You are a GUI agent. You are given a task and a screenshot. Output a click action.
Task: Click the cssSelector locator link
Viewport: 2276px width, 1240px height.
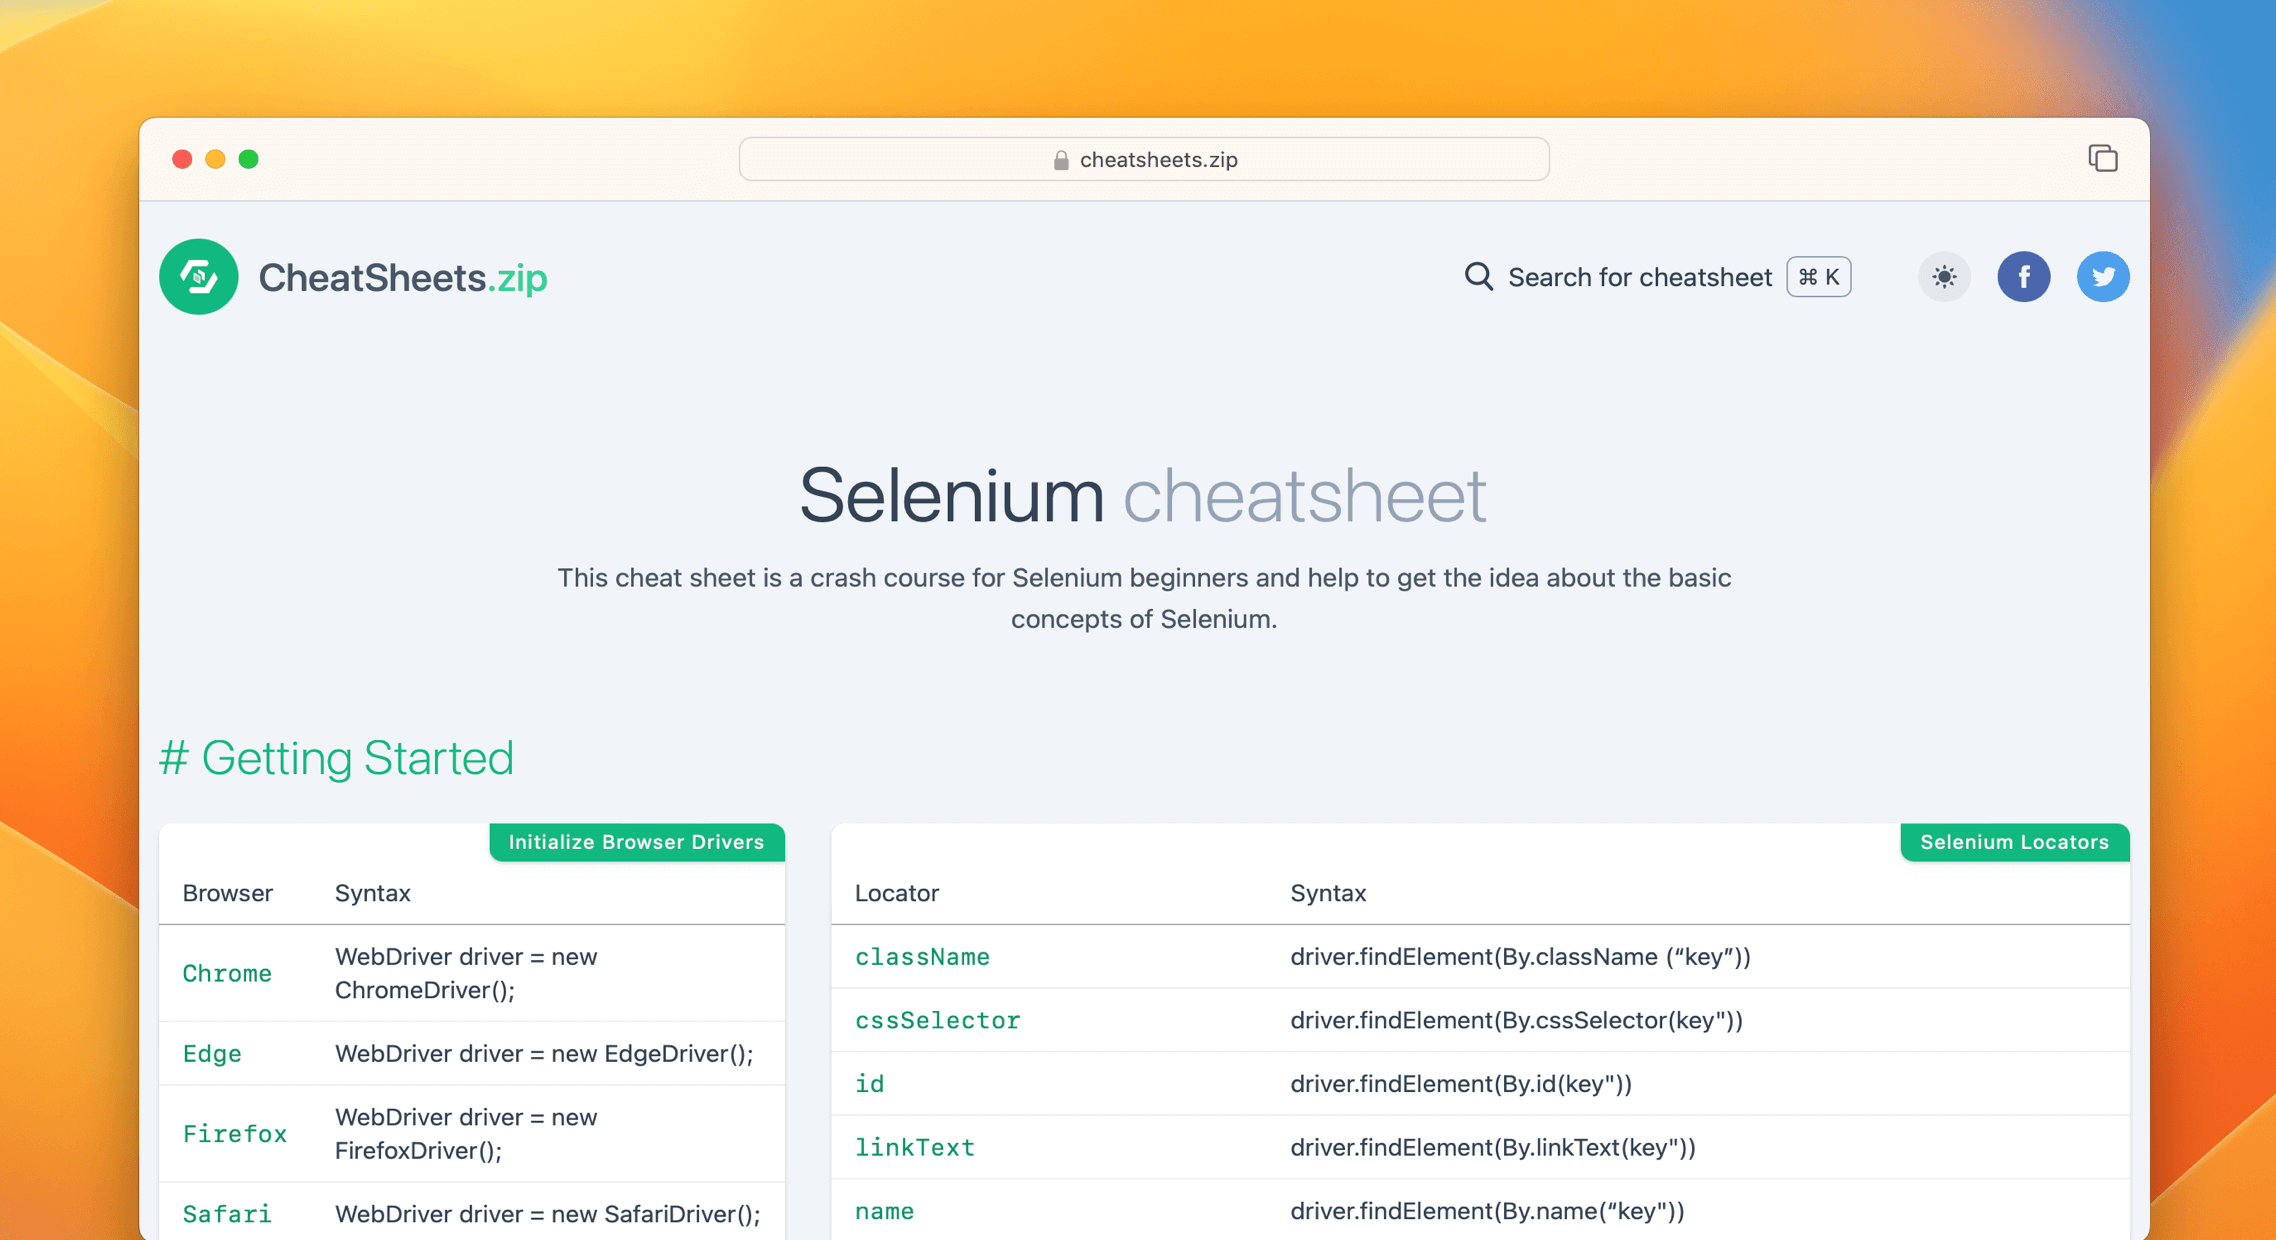(937, 1020)
